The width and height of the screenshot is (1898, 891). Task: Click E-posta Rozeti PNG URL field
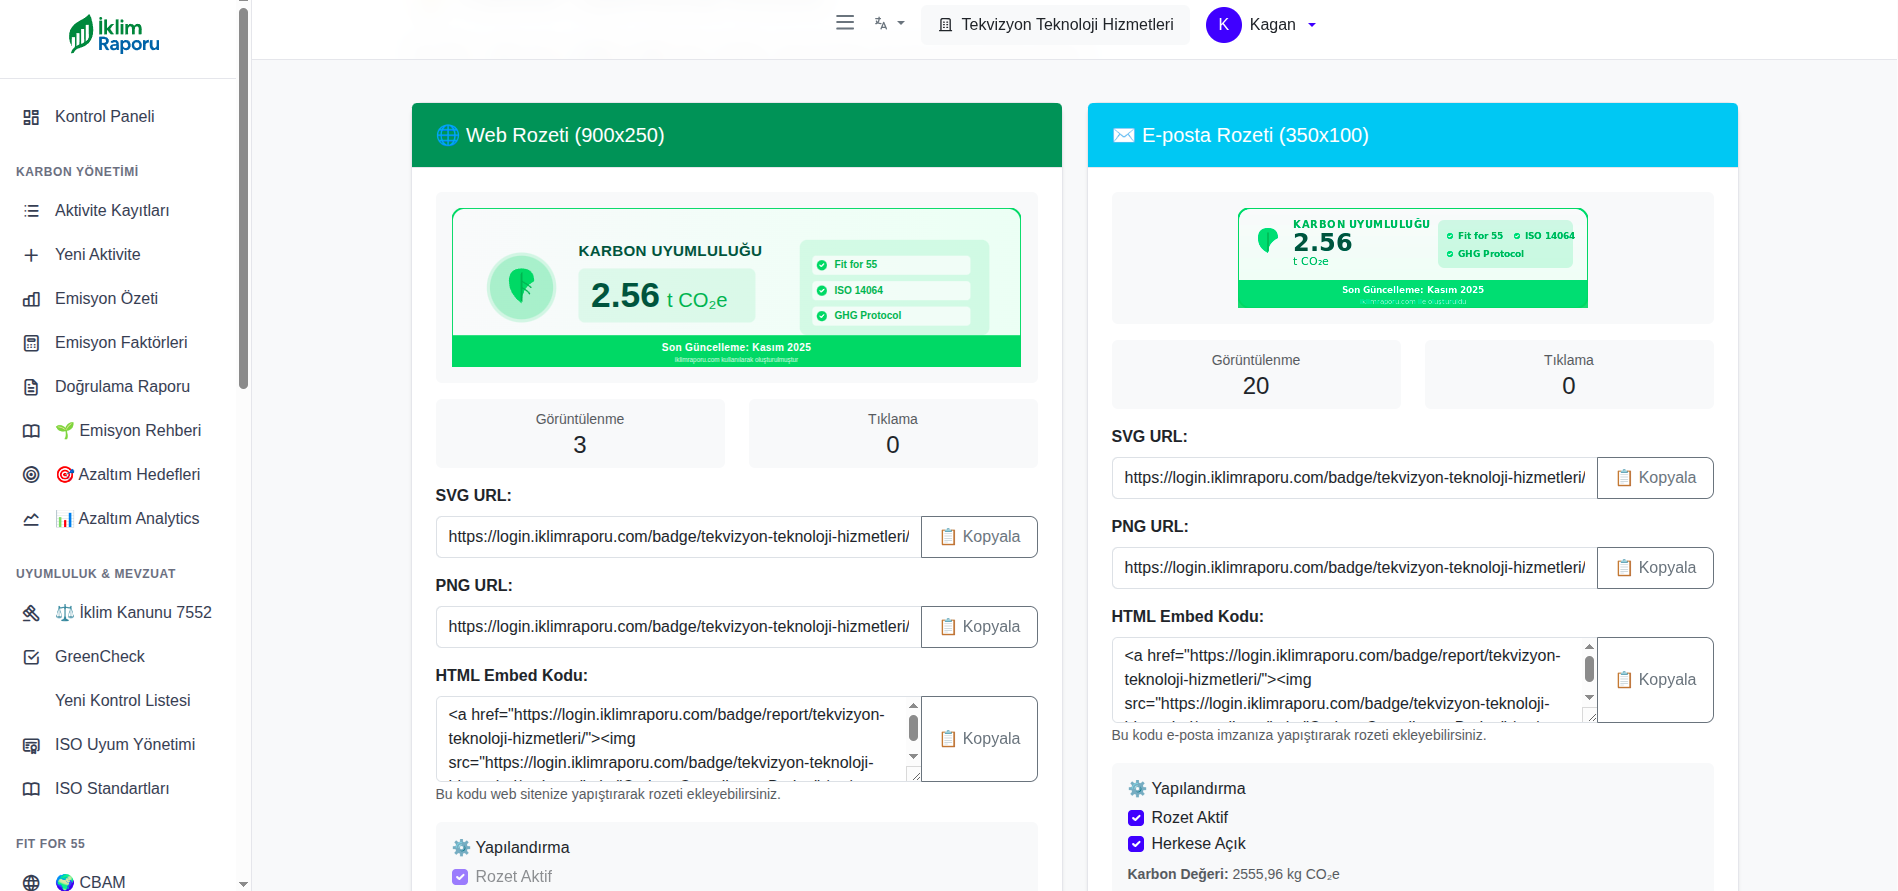1354,568
